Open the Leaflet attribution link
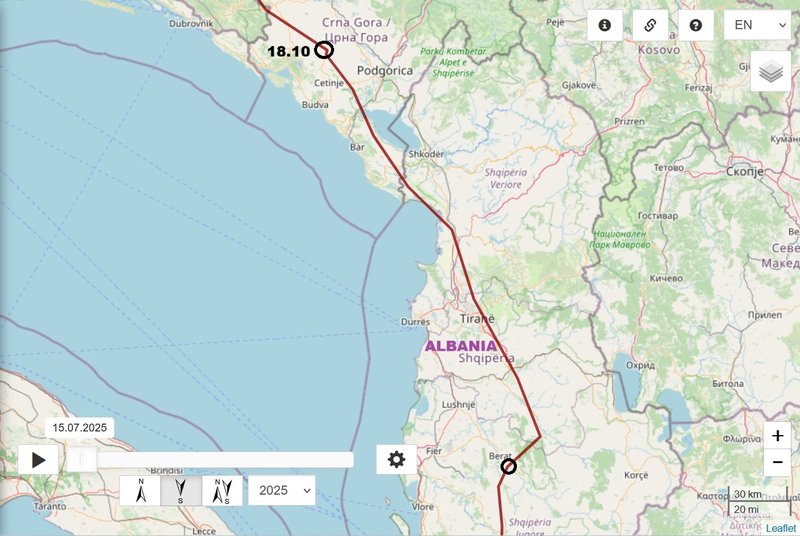Screen dimensions: 800x536 [781, 528]
